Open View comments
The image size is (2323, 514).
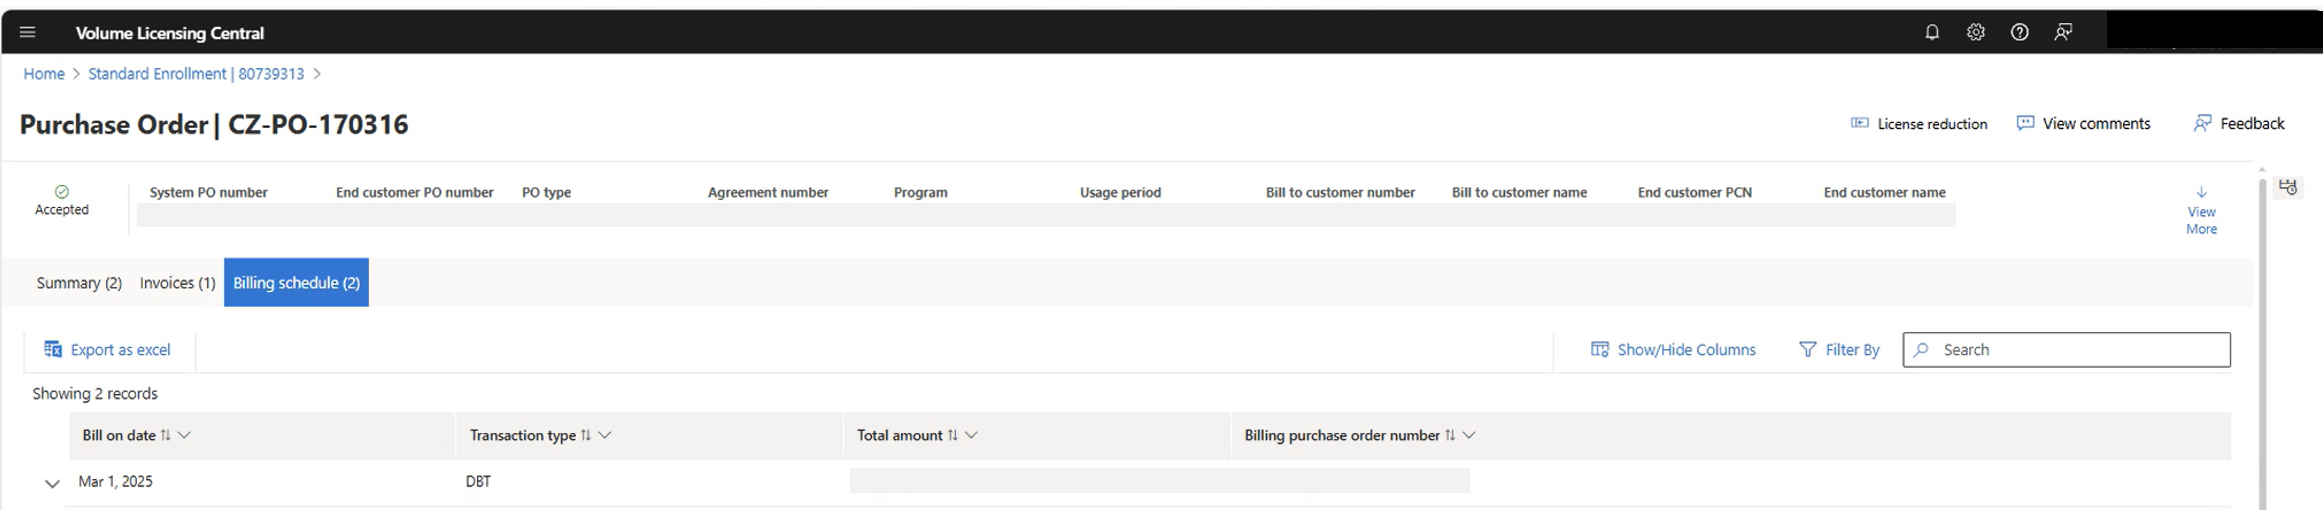pos(2083,124)
